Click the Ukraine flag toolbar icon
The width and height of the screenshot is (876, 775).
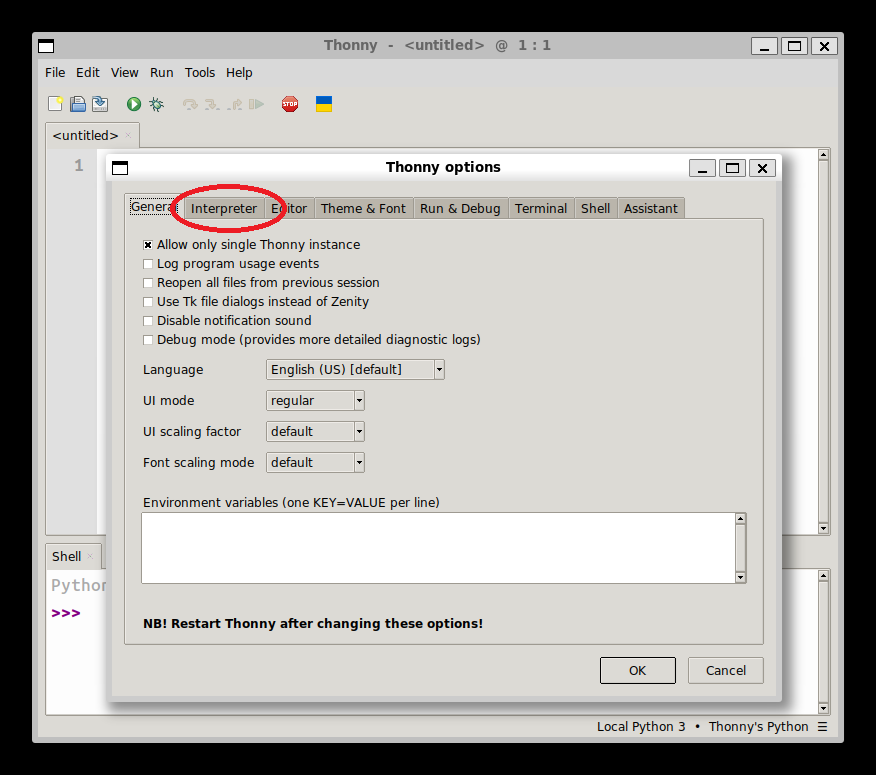[x=324, y=104]
